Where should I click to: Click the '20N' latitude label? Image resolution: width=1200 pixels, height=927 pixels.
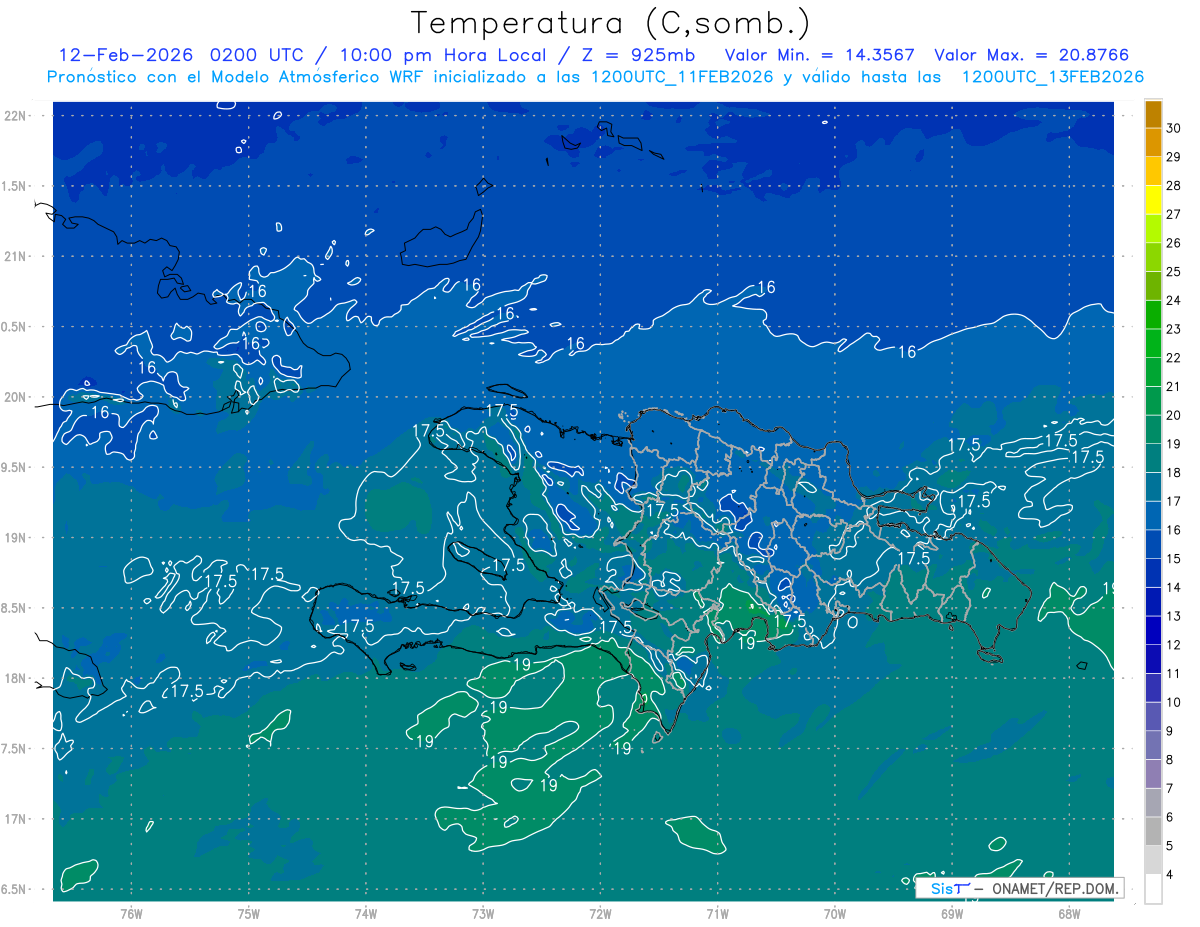pos(15,397)
